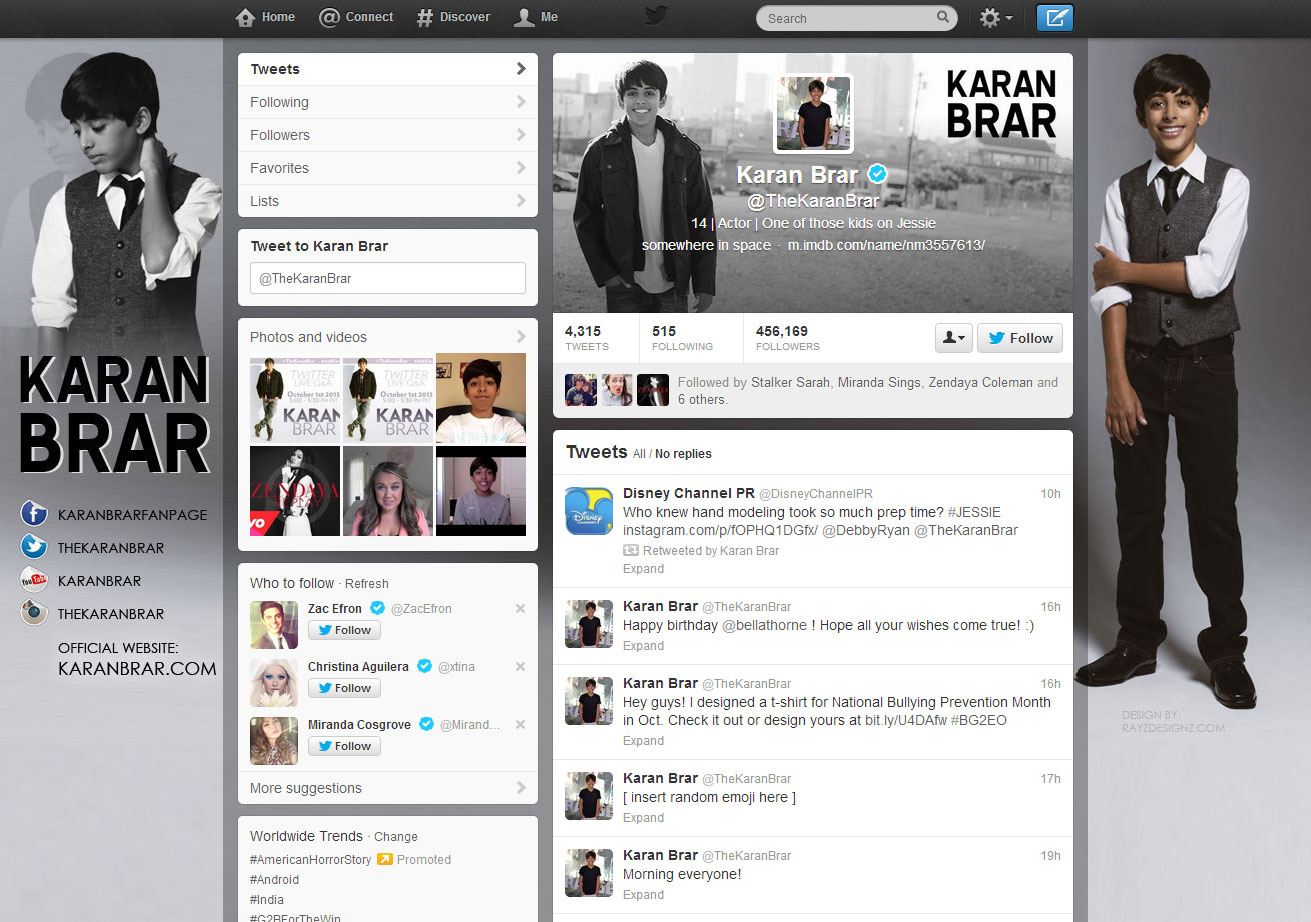1311x922 pixels.
Task: Click inside the Tweet to Karan Brar field
Action: (387, 278)
